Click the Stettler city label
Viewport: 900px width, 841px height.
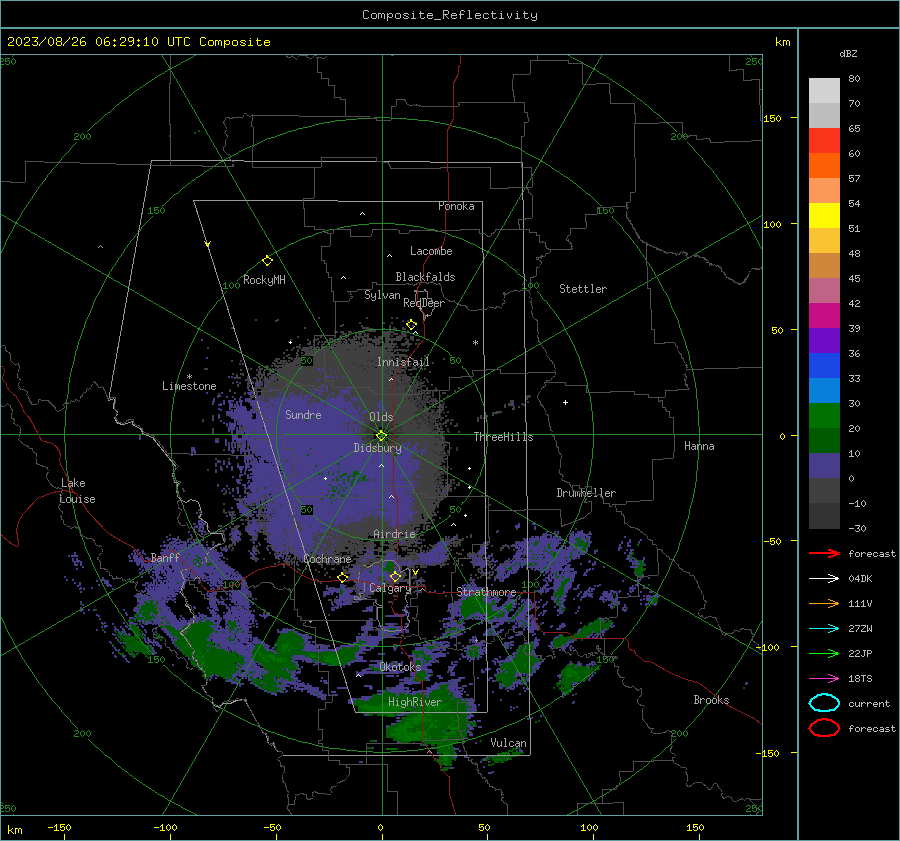coord(583,289)
